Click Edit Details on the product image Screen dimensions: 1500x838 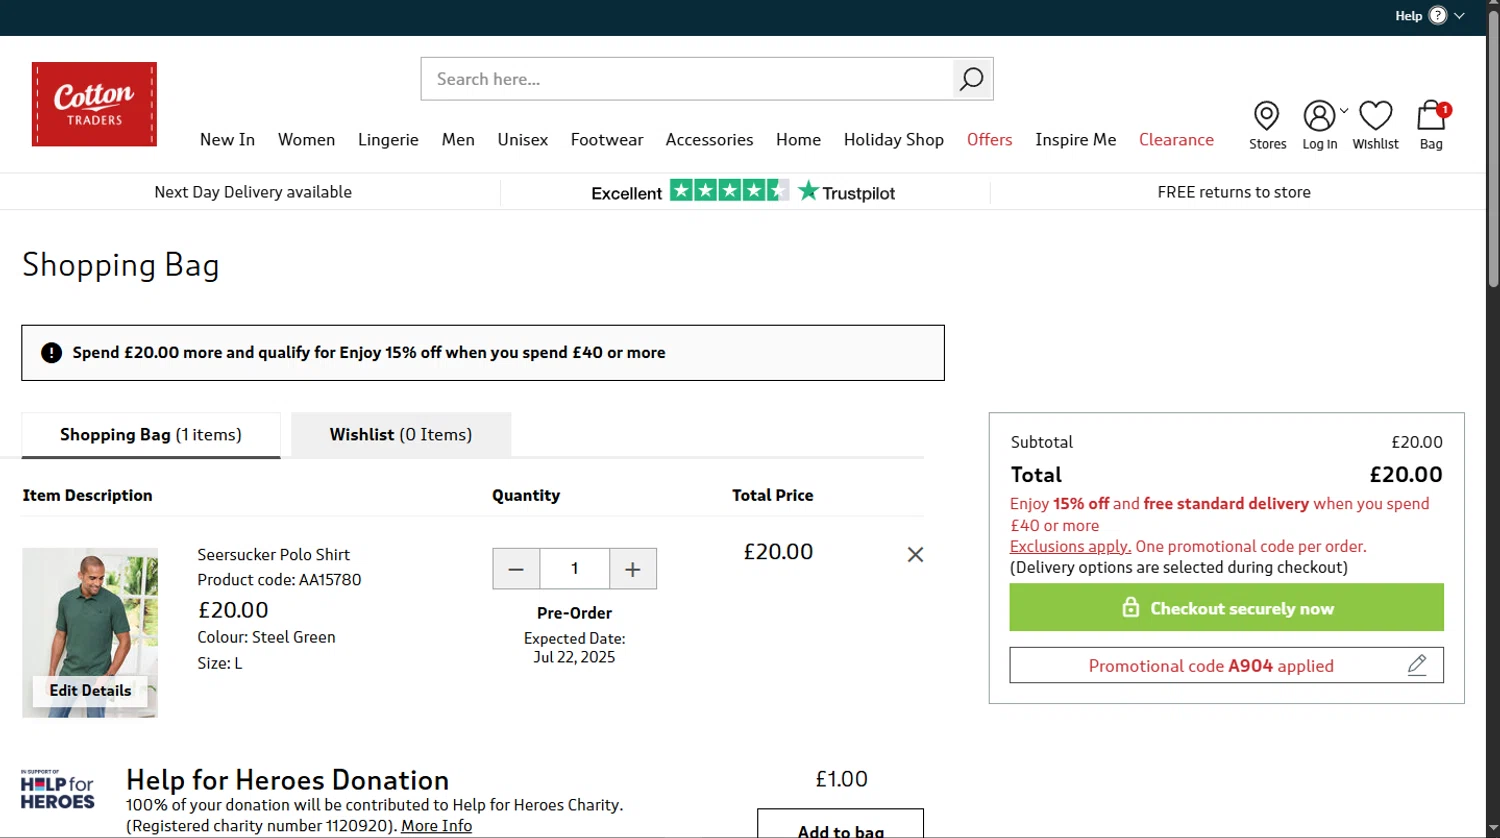coord(90,691)
